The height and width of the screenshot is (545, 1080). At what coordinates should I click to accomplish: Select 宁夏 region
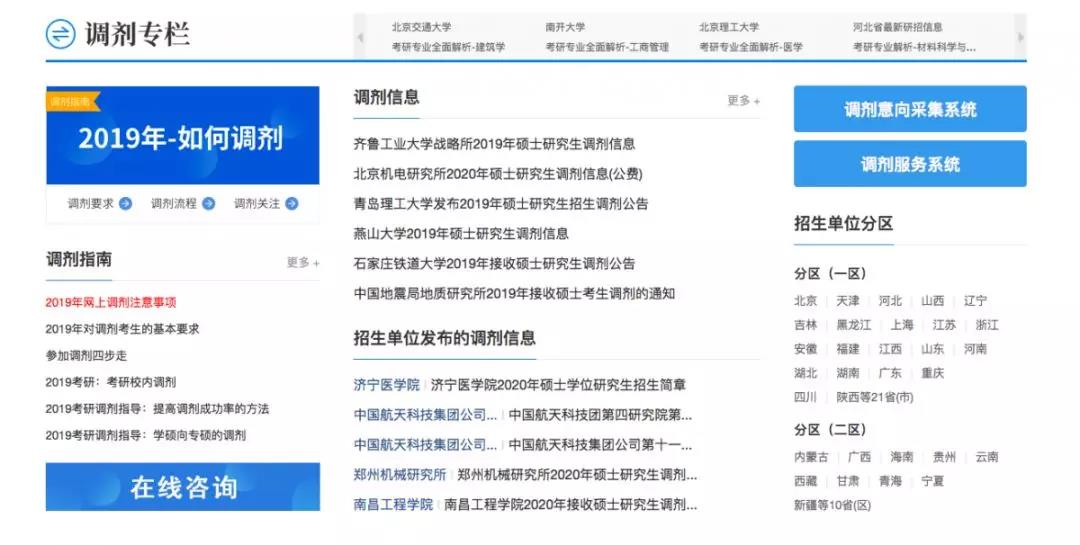(x=933, y=481)
